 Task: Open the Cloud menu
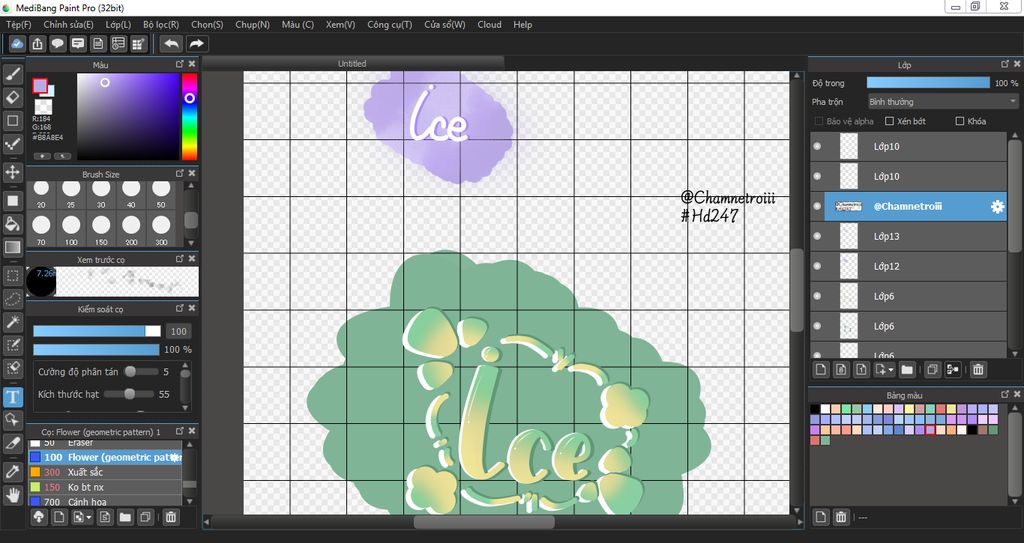pos(489,24)
